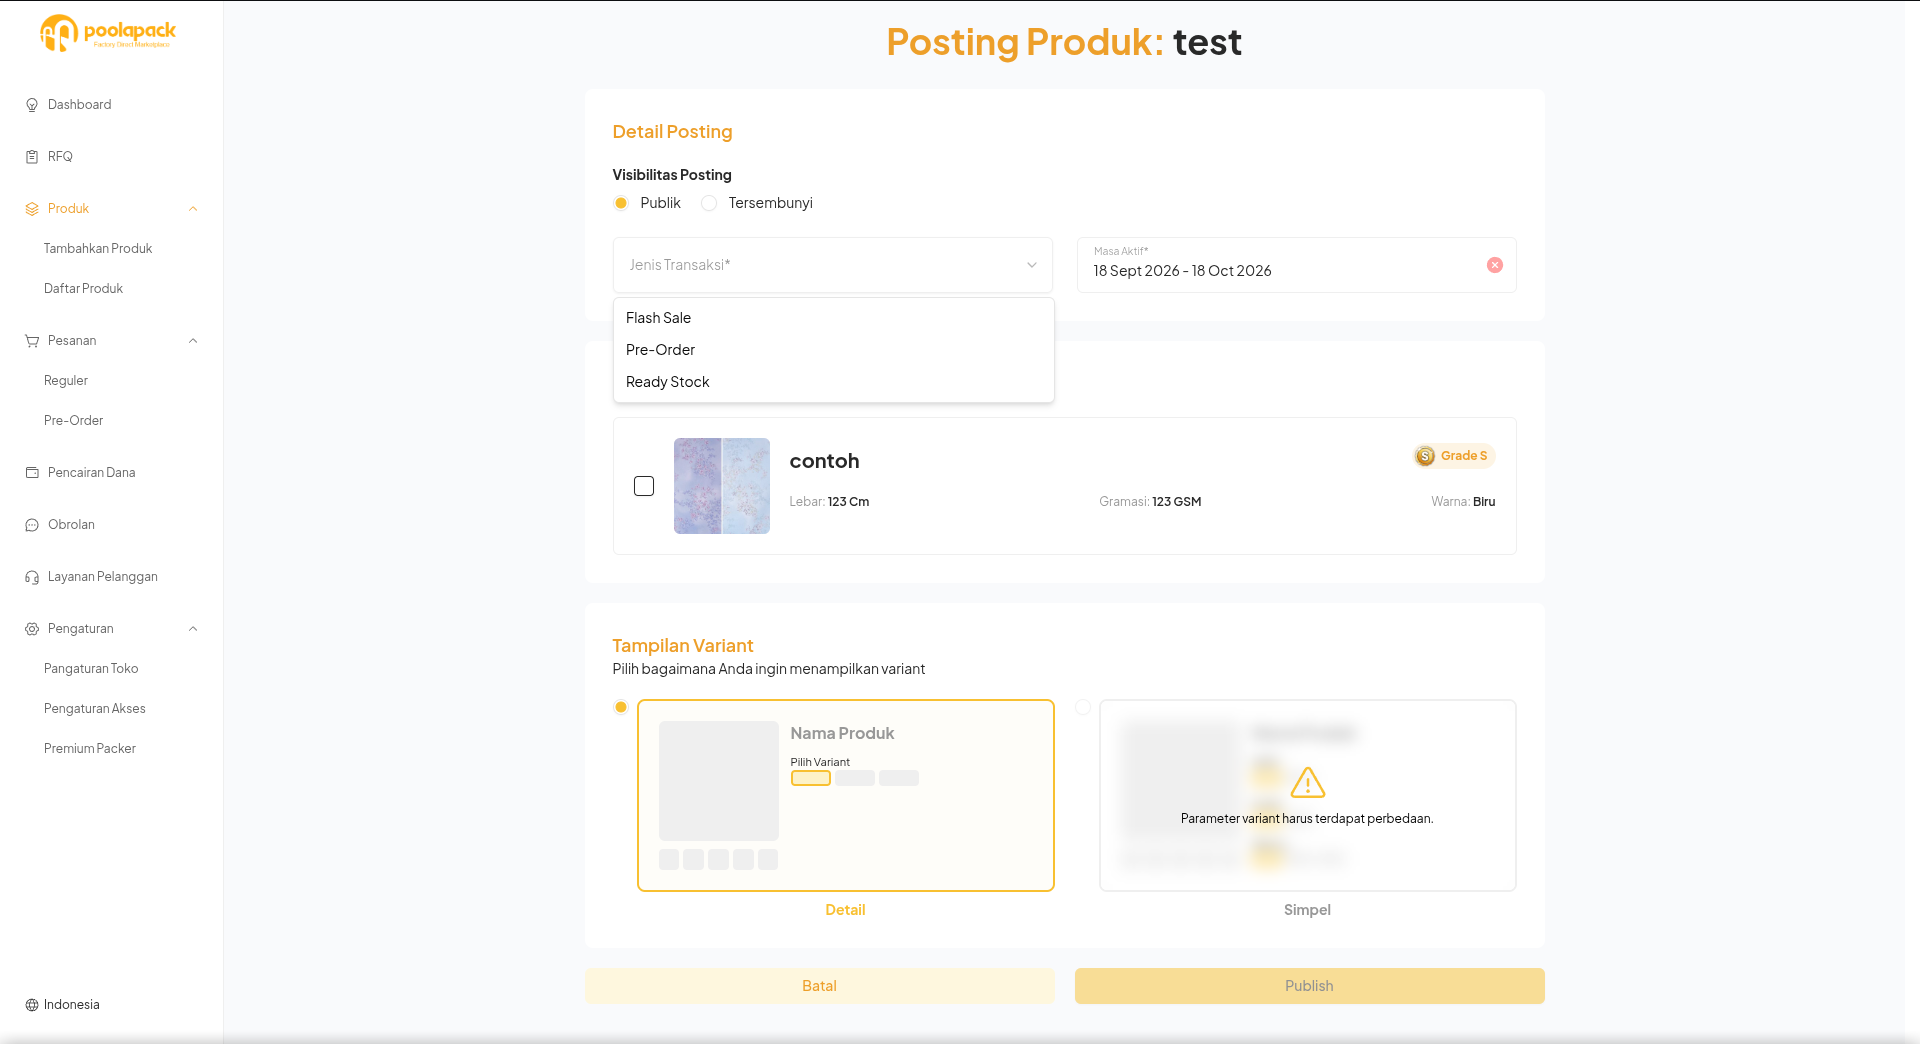Click the Grade S badge
This screenshot has width=1920, height=1044.
pyautogui.click(x=1454, y=456)
